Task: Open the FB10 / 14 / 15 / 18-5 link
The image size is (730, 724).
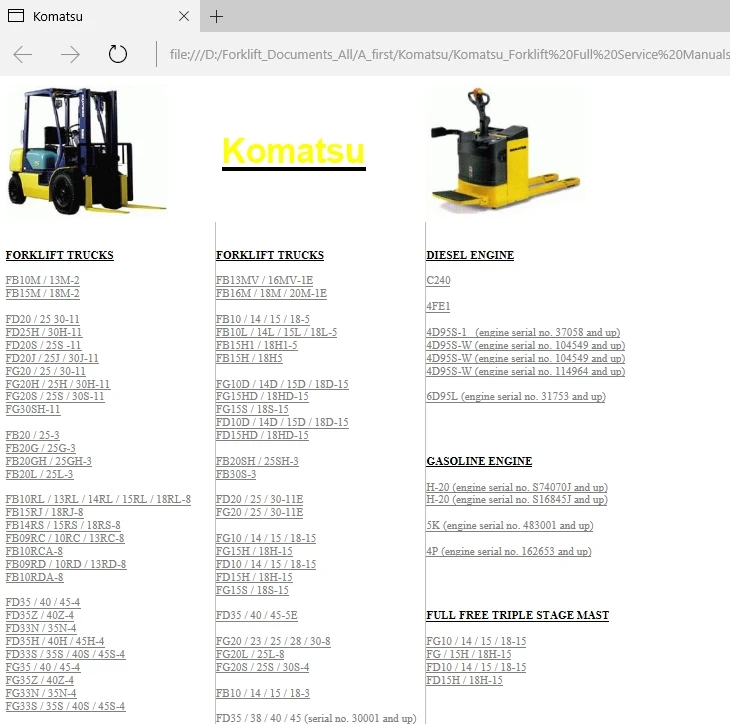Action: tap(263, 319)
